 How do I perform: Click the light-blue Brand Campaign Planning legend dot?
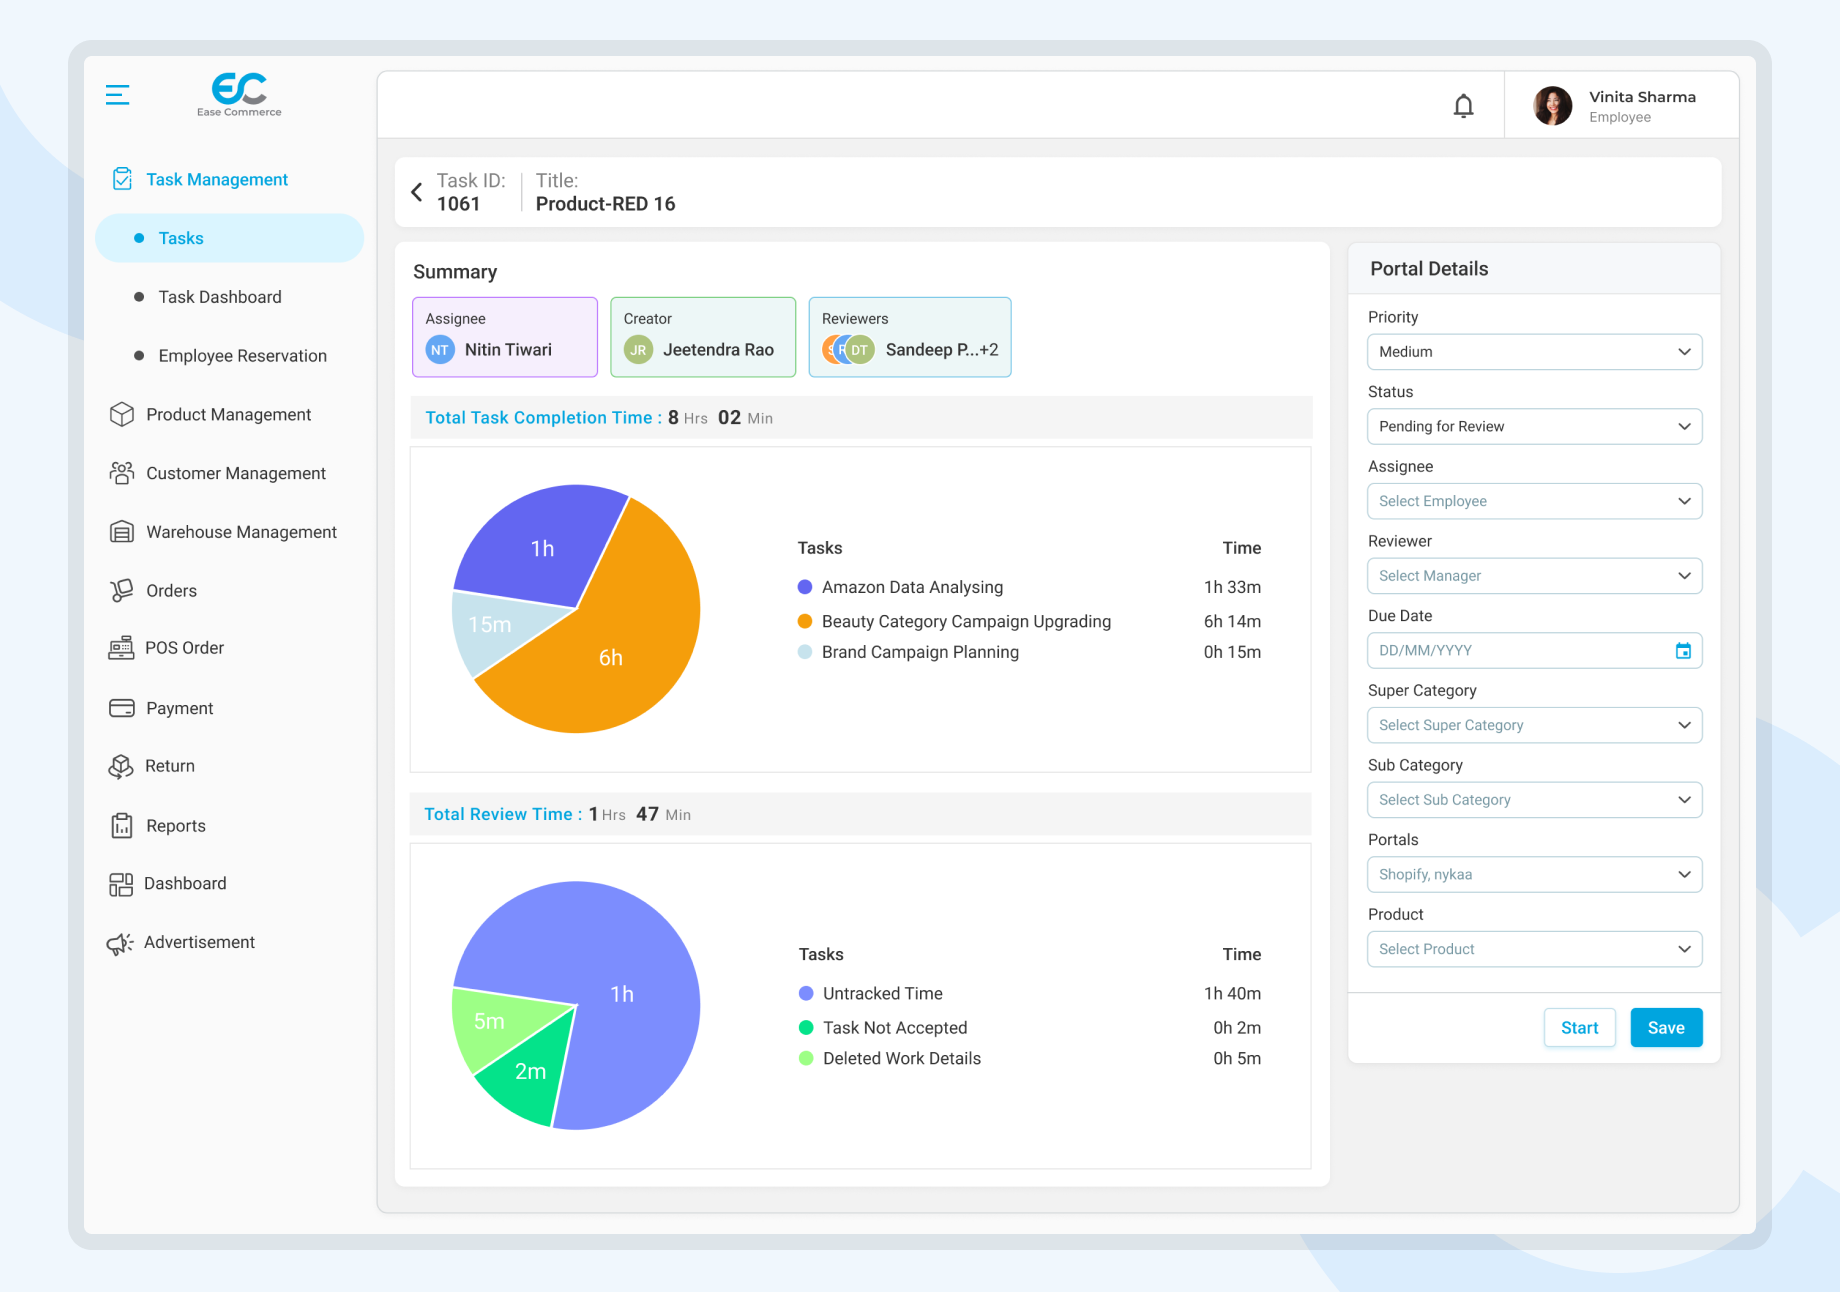click(805, 652)
